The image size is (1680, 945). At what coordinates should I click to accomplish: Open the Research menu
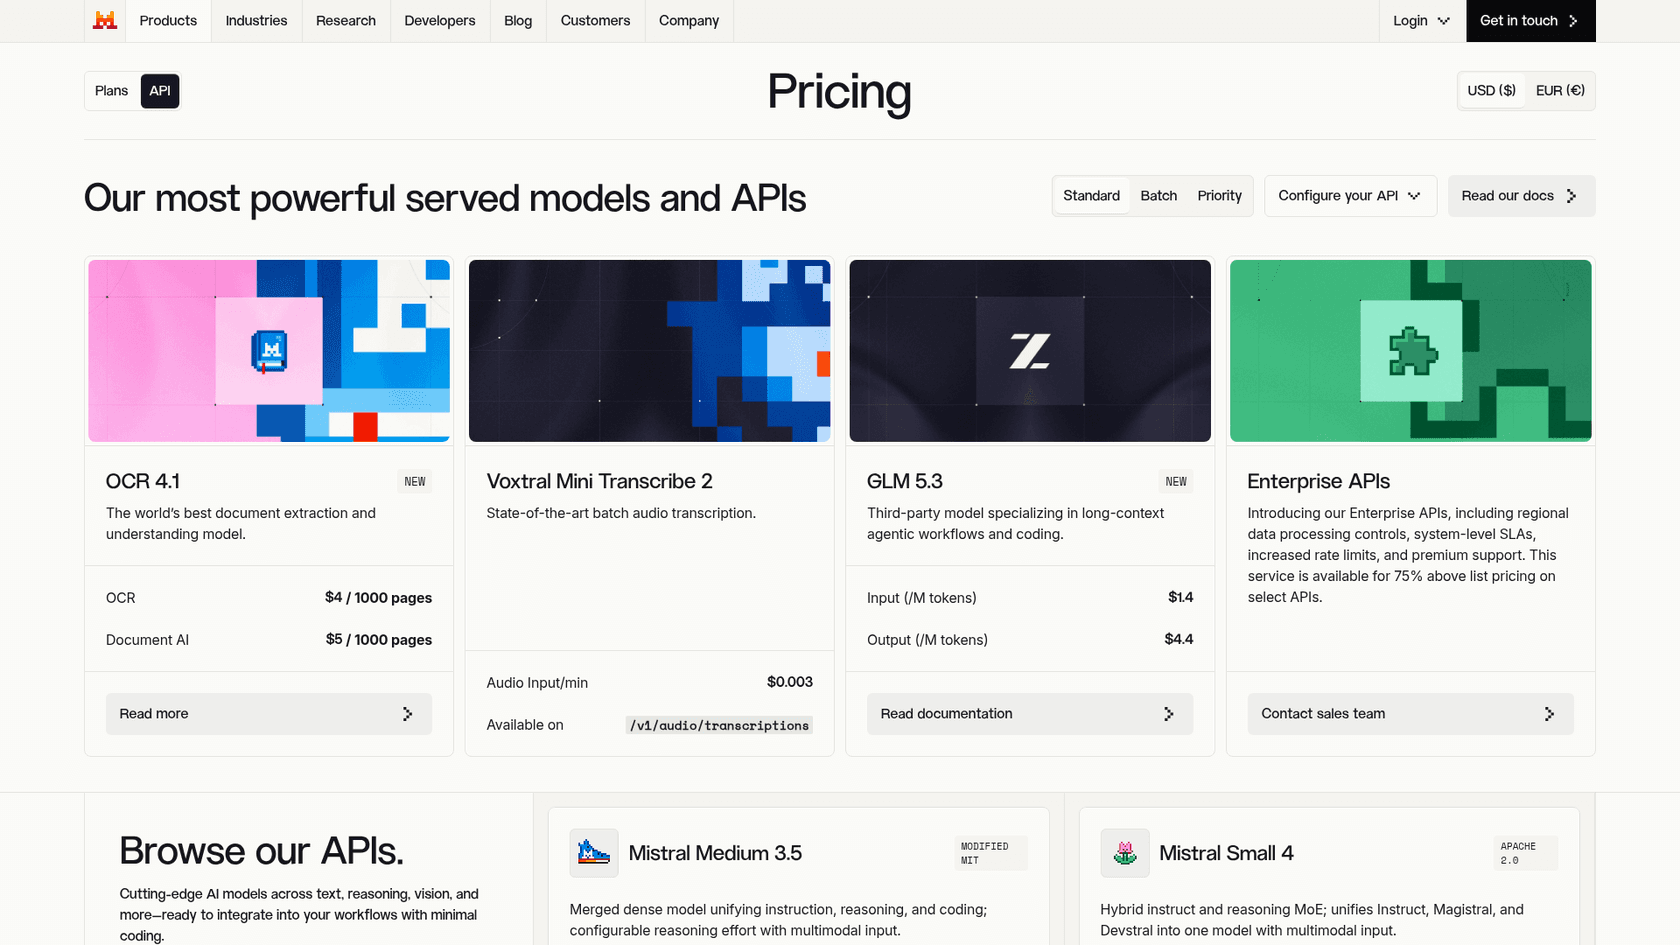tap(346, 20)
